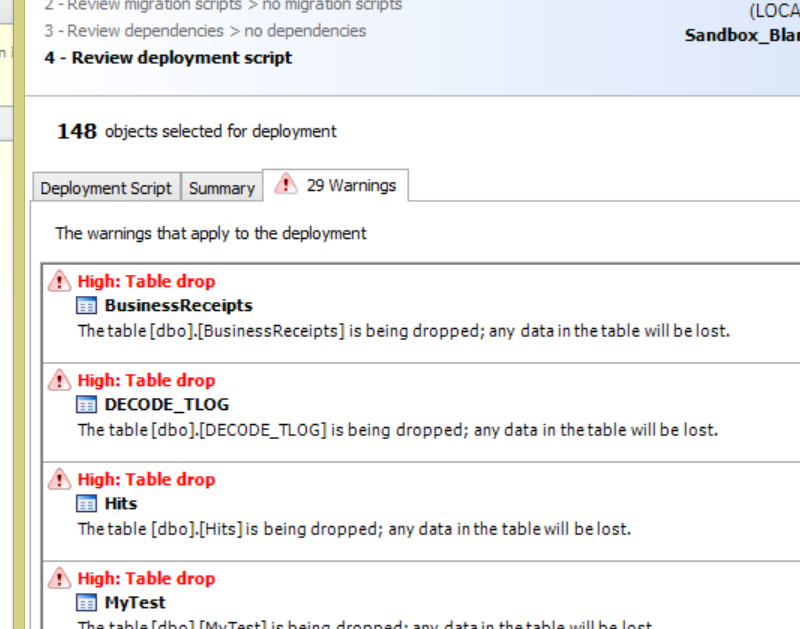The image size is (800, 629).
Task: Go to step 2 Review migration scripts
Action: coord(222,5)
